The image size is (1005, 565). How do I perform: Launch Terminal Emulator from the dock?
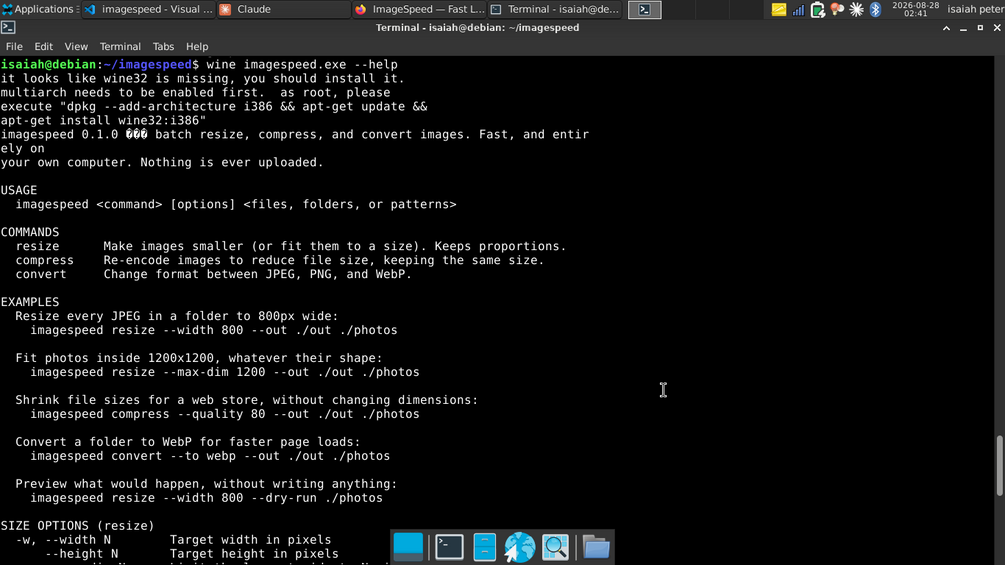[449, 547]
